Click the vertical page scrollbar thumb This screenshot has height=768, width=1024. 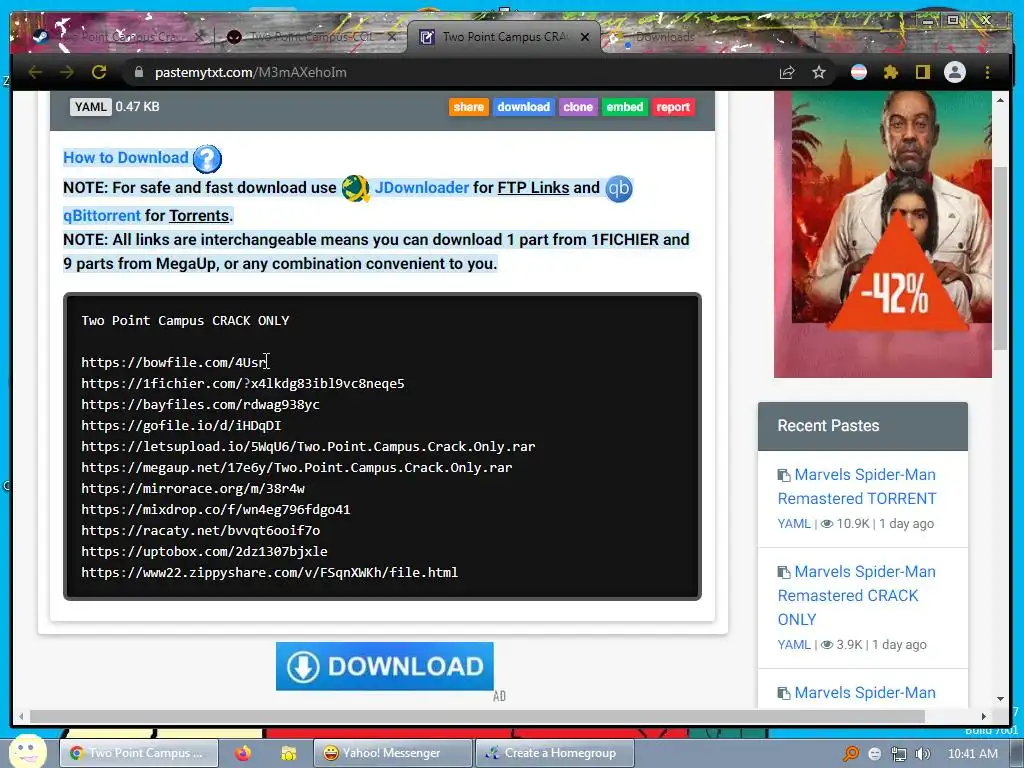pos(1000,258)
